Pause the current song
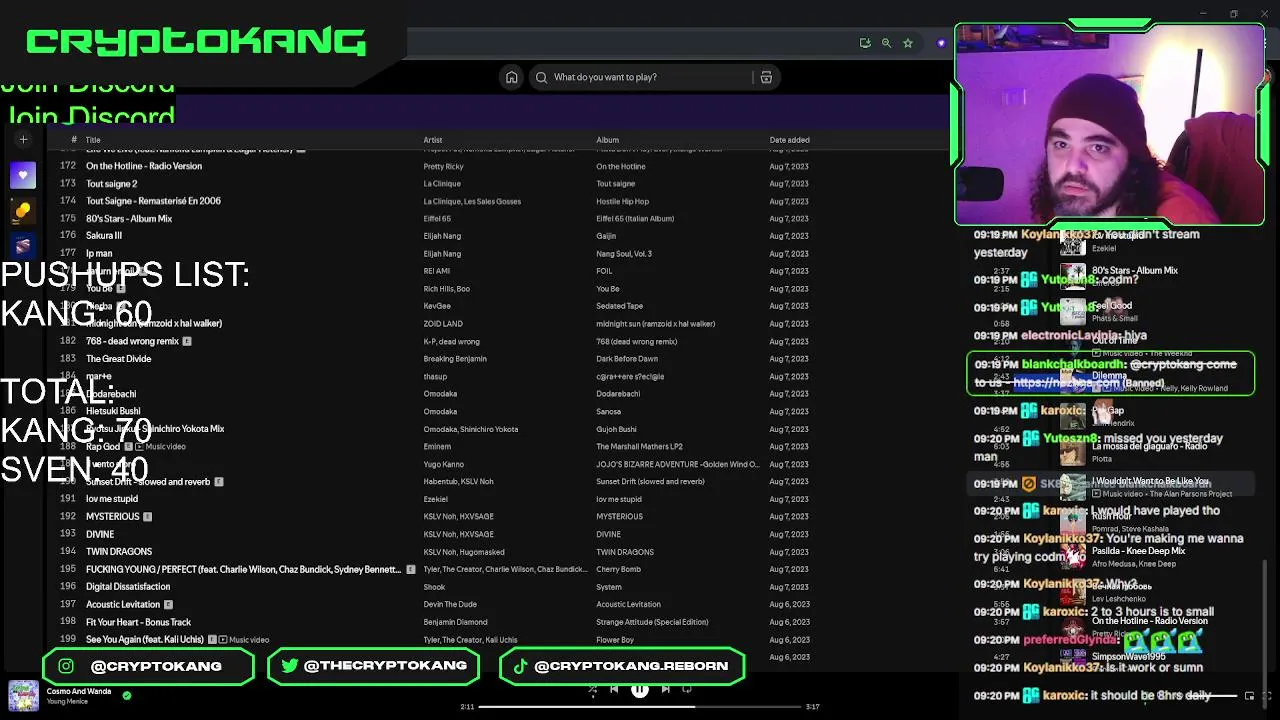The height and width of the screenshot is (720, 1280). [x=640, y=689]
